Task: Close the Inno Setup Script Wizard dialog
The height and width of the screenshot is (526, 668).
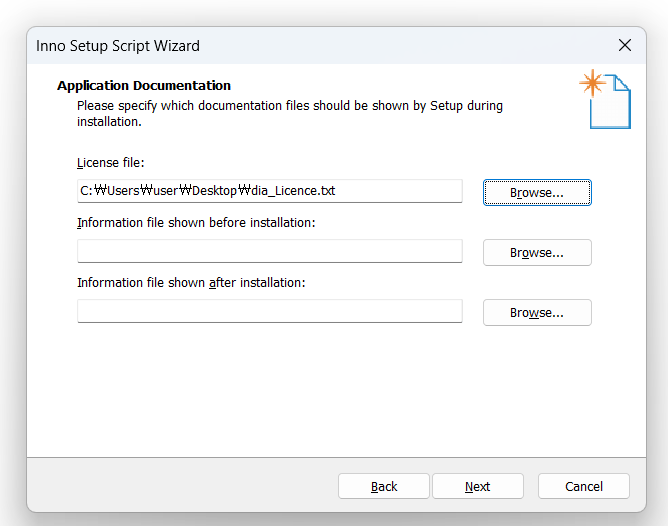Action: [625, 45]
